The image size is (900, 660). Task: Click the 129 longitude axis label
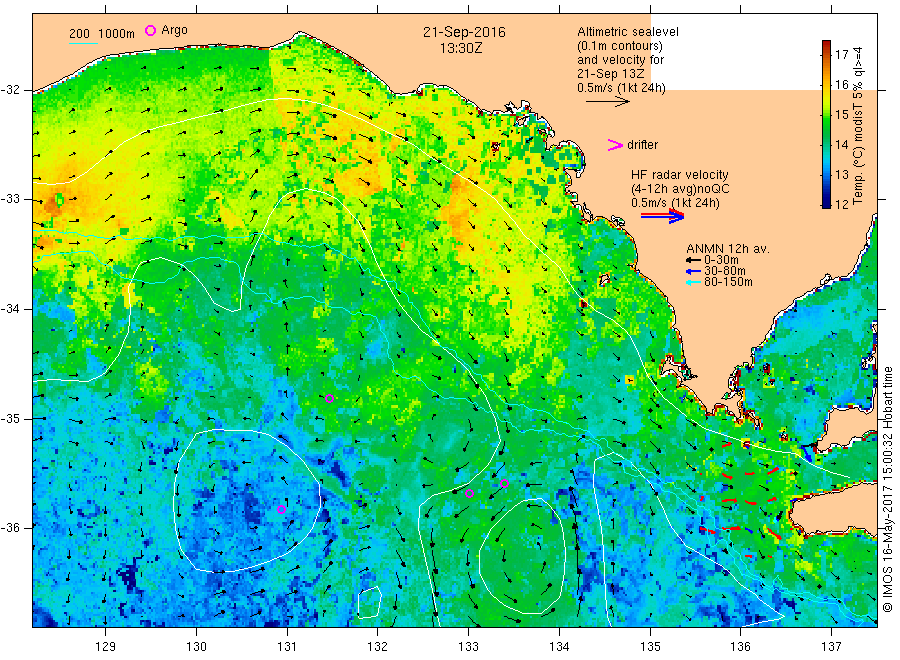tap(106, 646)
